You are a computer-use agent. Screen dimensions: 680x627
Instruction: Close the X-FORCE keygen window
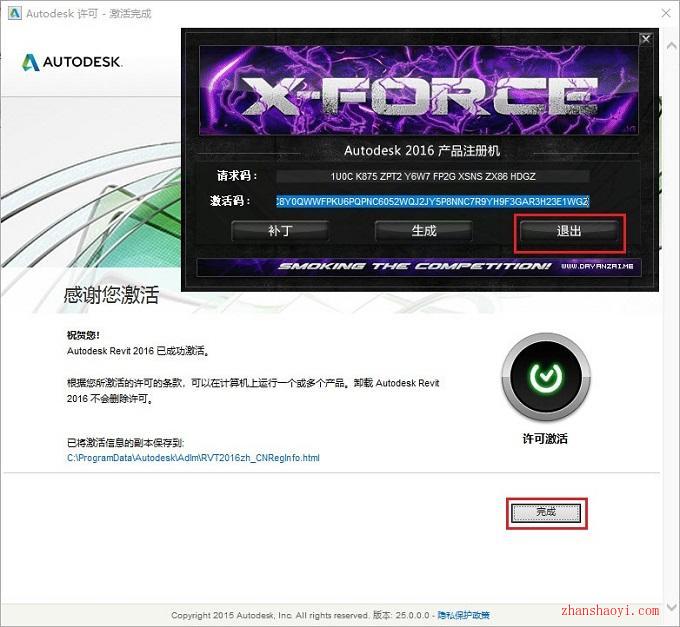coord(646,39)
